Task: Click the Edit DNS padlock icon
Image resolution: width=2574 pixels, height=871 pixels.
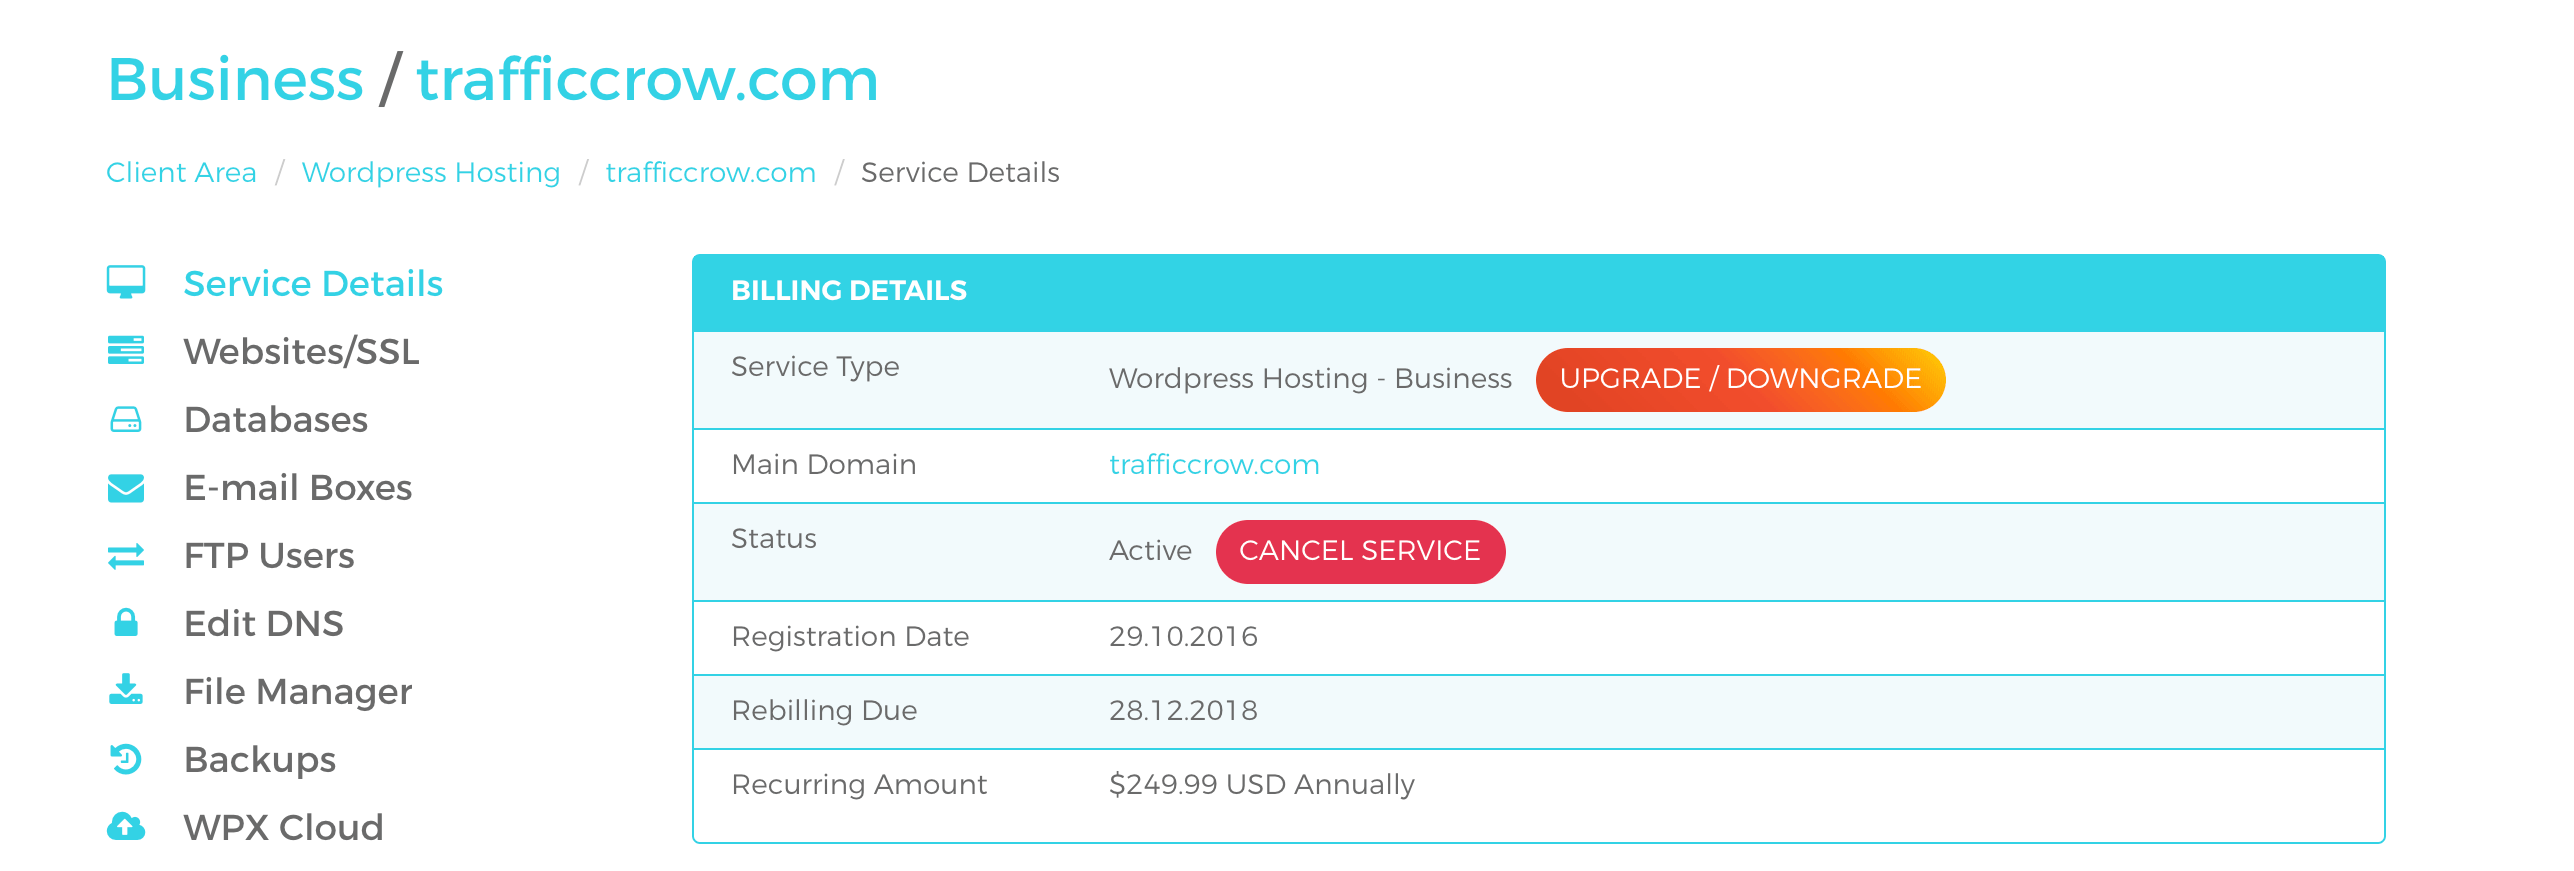Action: click(126, 622)
